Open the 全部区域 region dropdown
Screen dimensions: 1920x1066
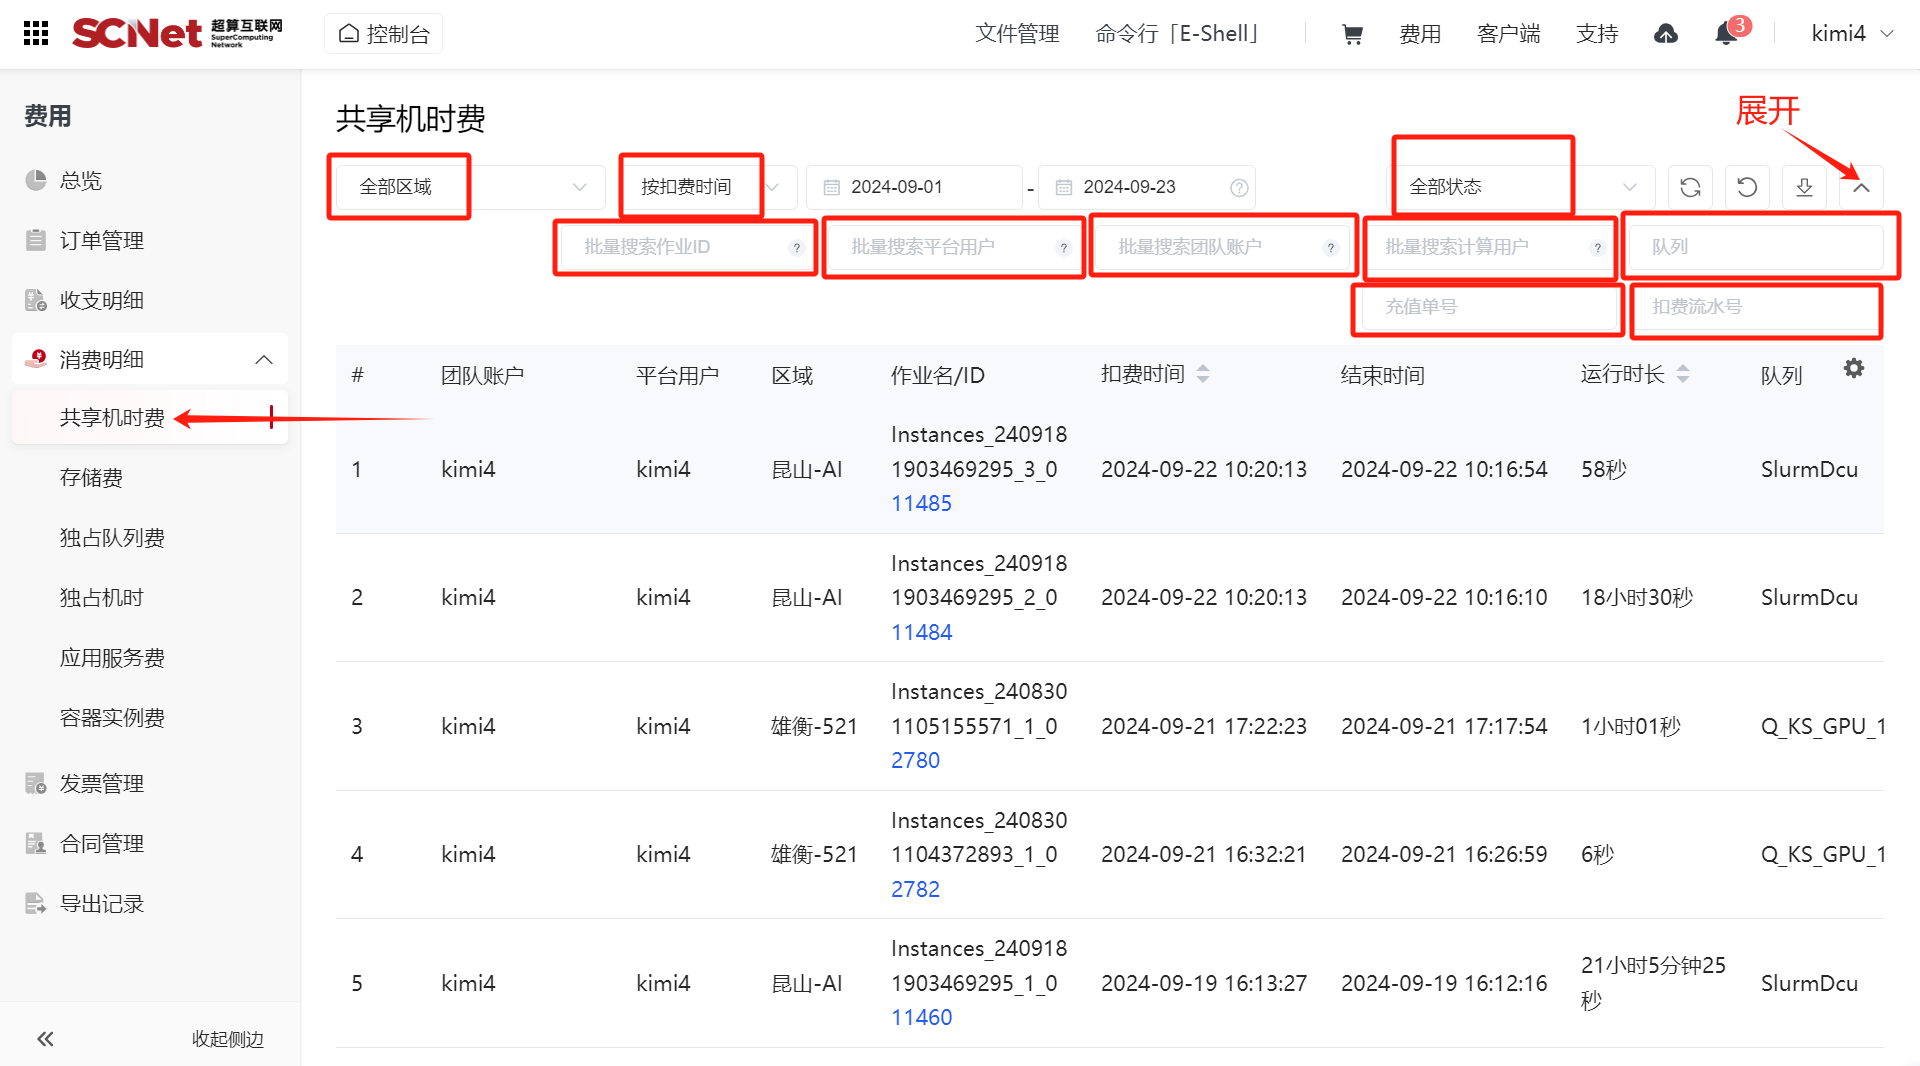470,187
